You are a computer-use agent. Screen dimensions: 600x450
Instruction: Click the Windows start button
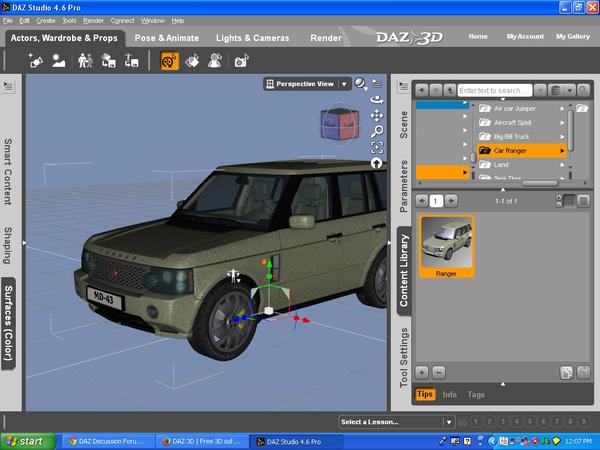coord(28,442)
